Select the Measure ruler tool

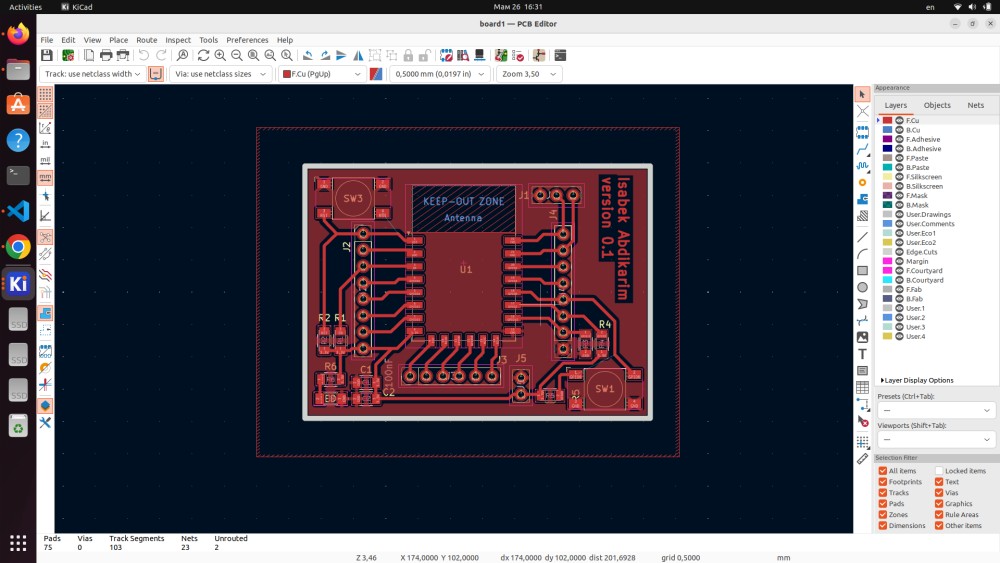[x=862, y=458]
